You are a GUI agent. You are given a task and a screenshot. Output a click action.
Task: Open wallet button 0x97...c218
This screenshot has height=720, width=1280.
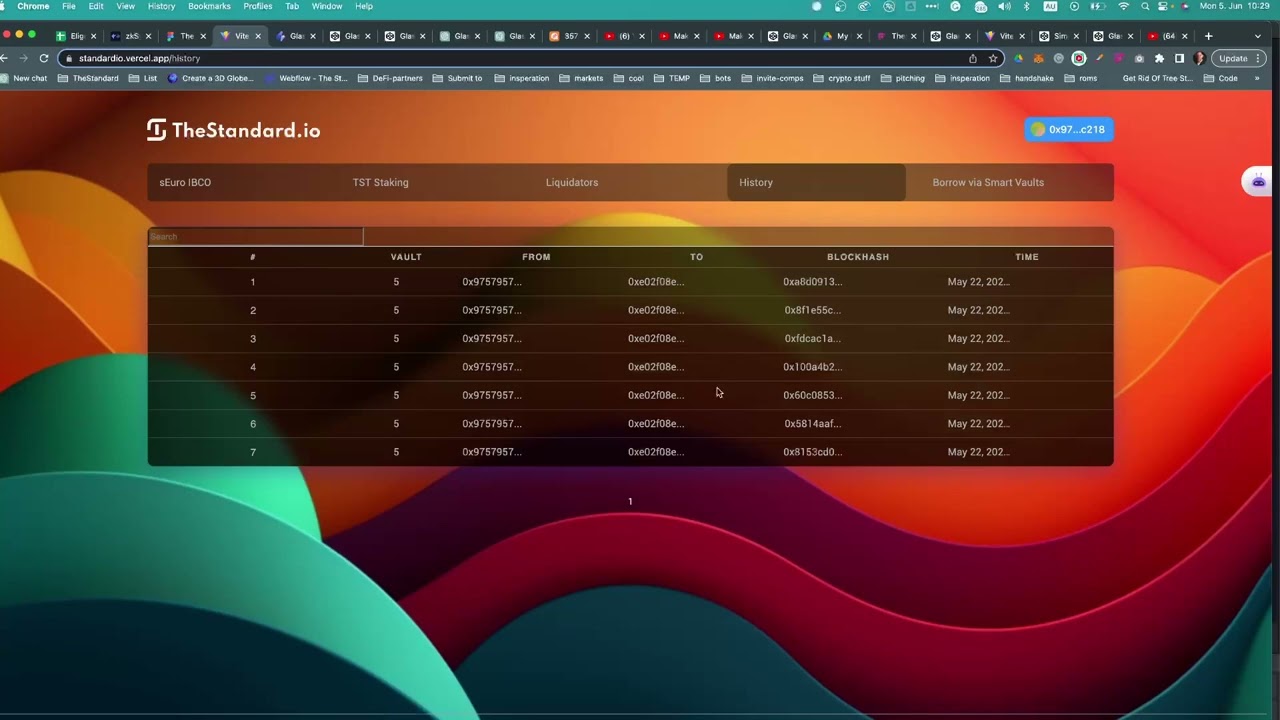(1068, 129)
